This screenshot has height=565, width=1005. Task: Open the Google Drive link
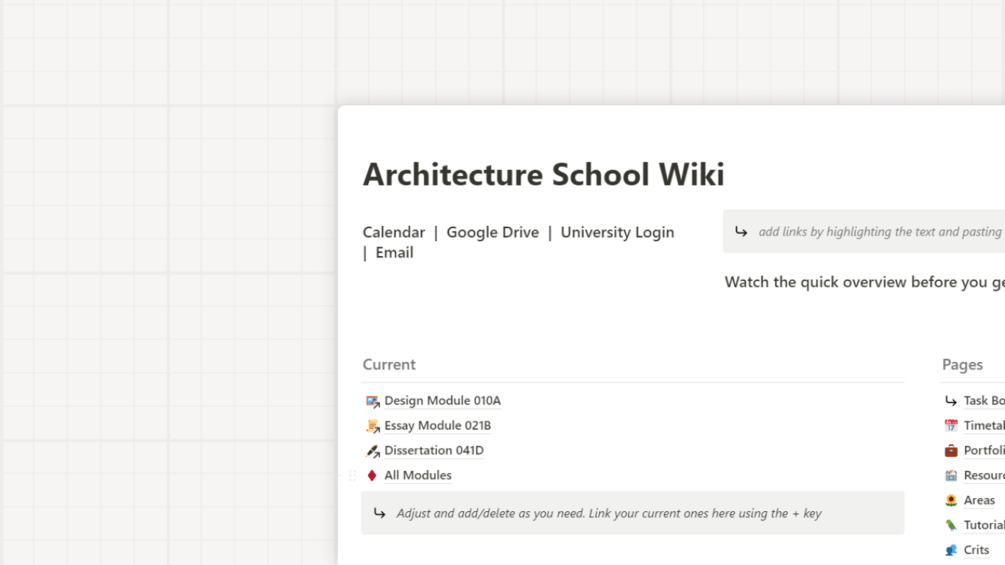click(x=492, y=232)
